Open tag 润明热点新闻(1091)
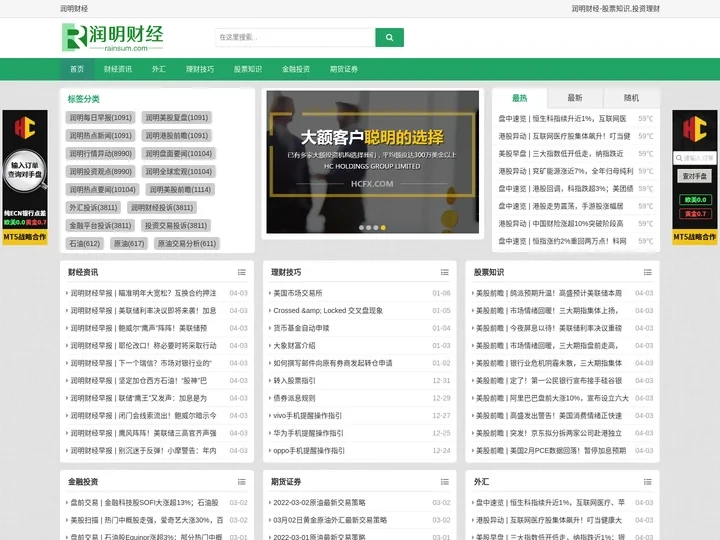This screenshot has height=540, width=720. click(x=101, y=136)
